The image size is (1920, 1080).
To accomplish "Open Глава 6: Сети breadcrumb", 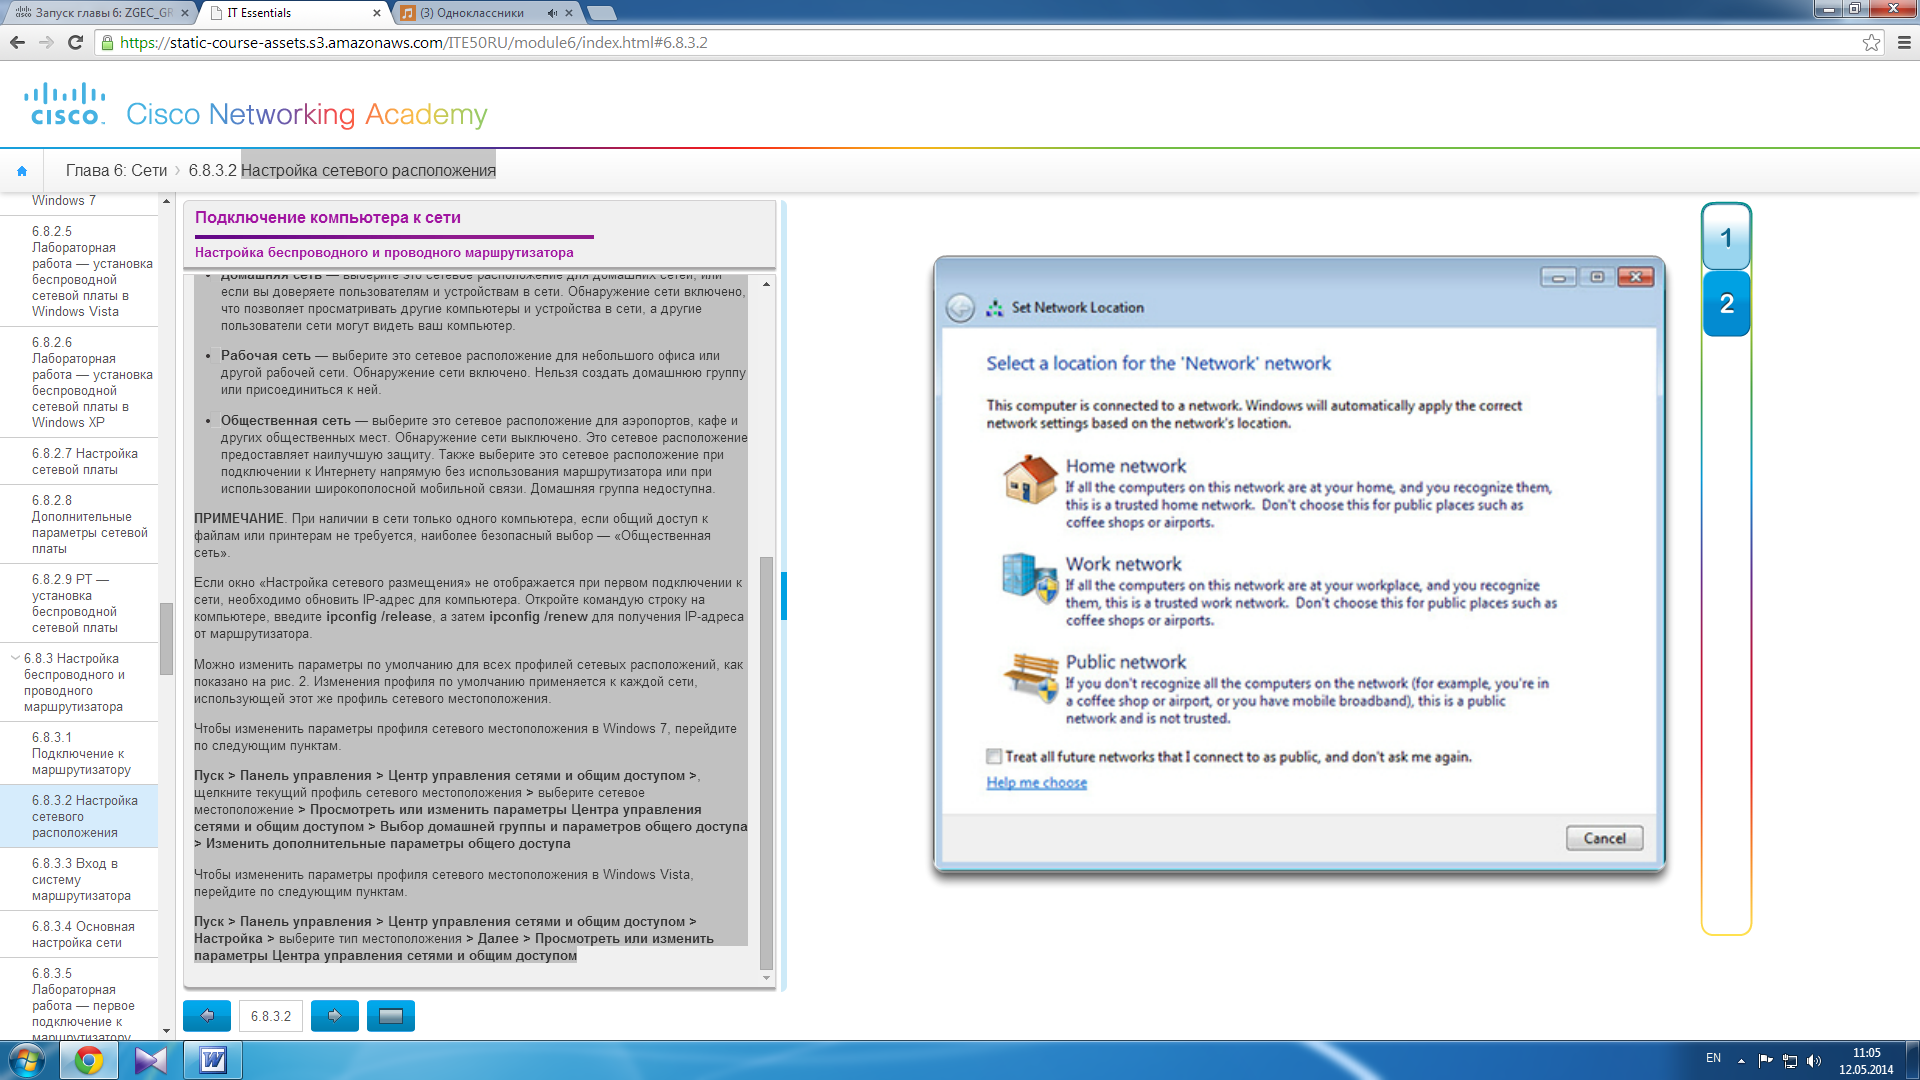I will pos(116,170).
